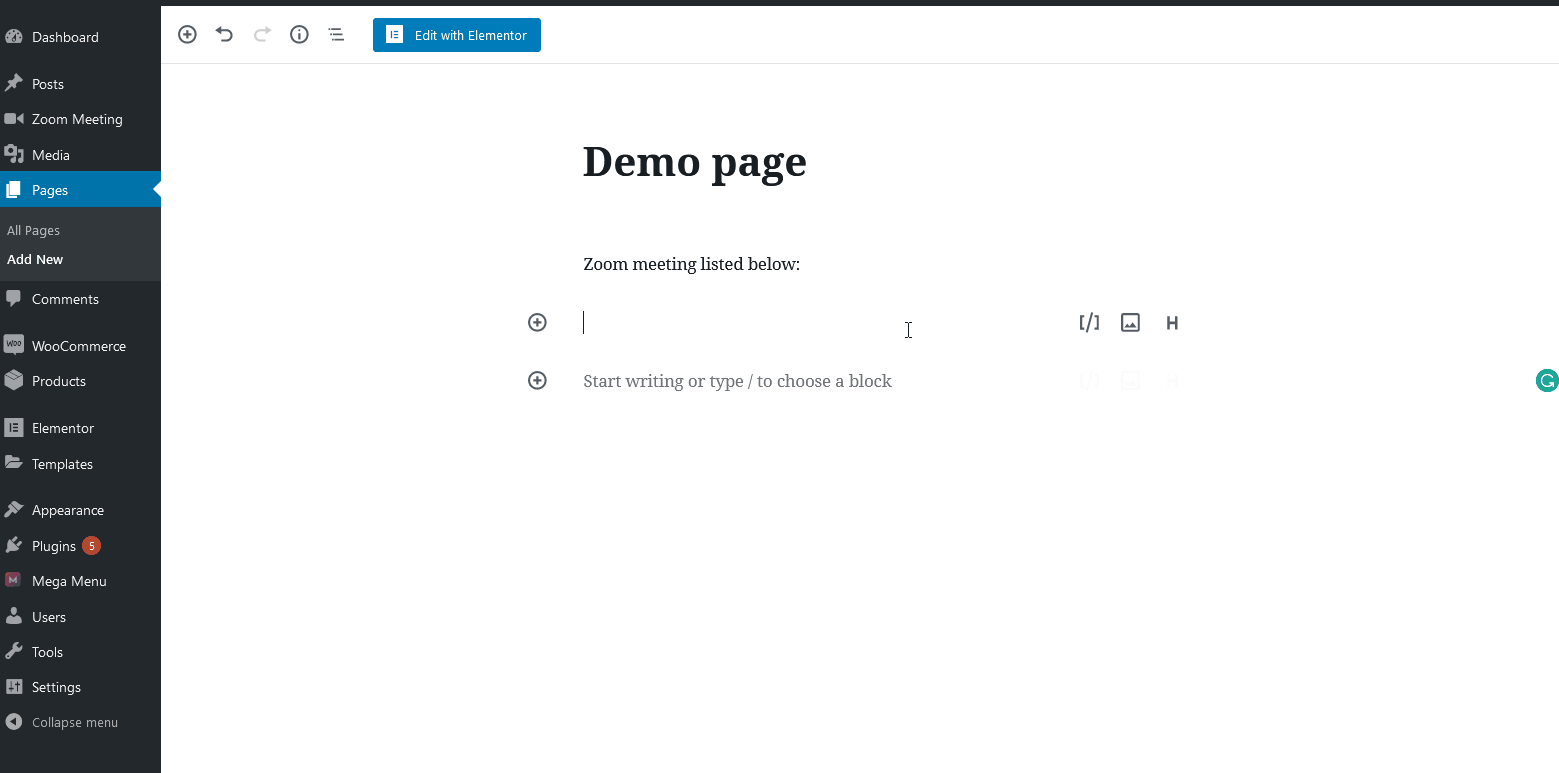Open All Pages list

[x=33, y=230]
